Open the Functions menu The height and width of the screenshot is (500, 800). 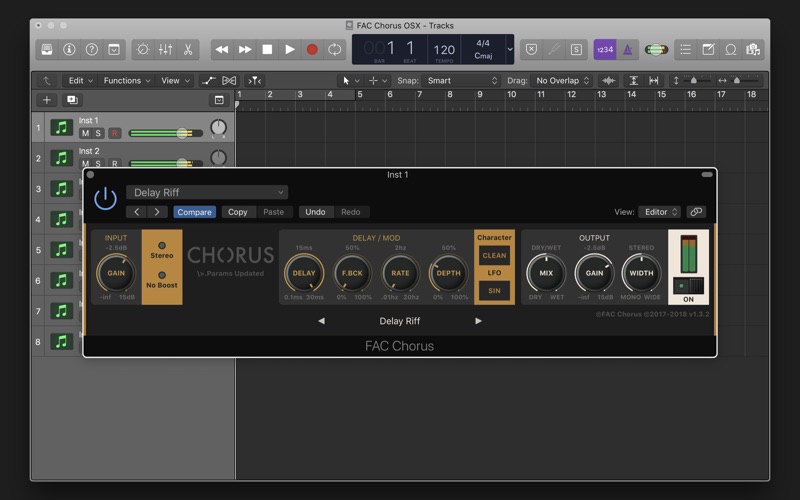pos(127,81)
